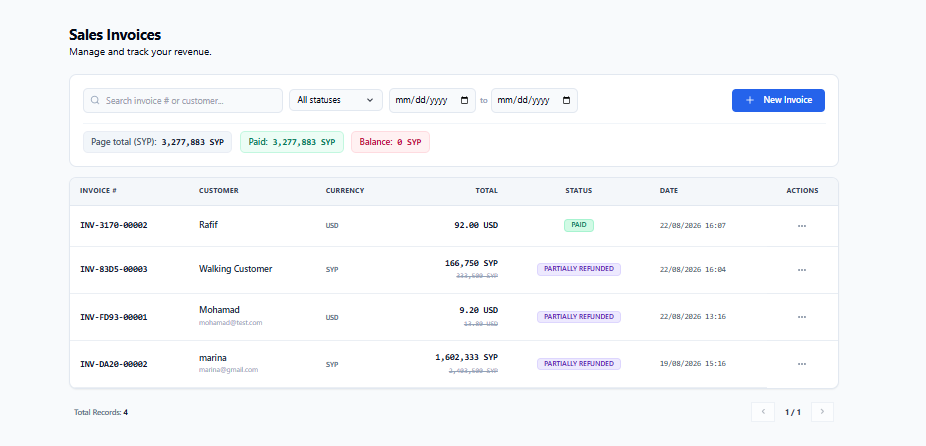The width and height of the screenshot is (926, 446).
Task: Select invoice number INV-3170-00002
Action: (x=113, y=225)
